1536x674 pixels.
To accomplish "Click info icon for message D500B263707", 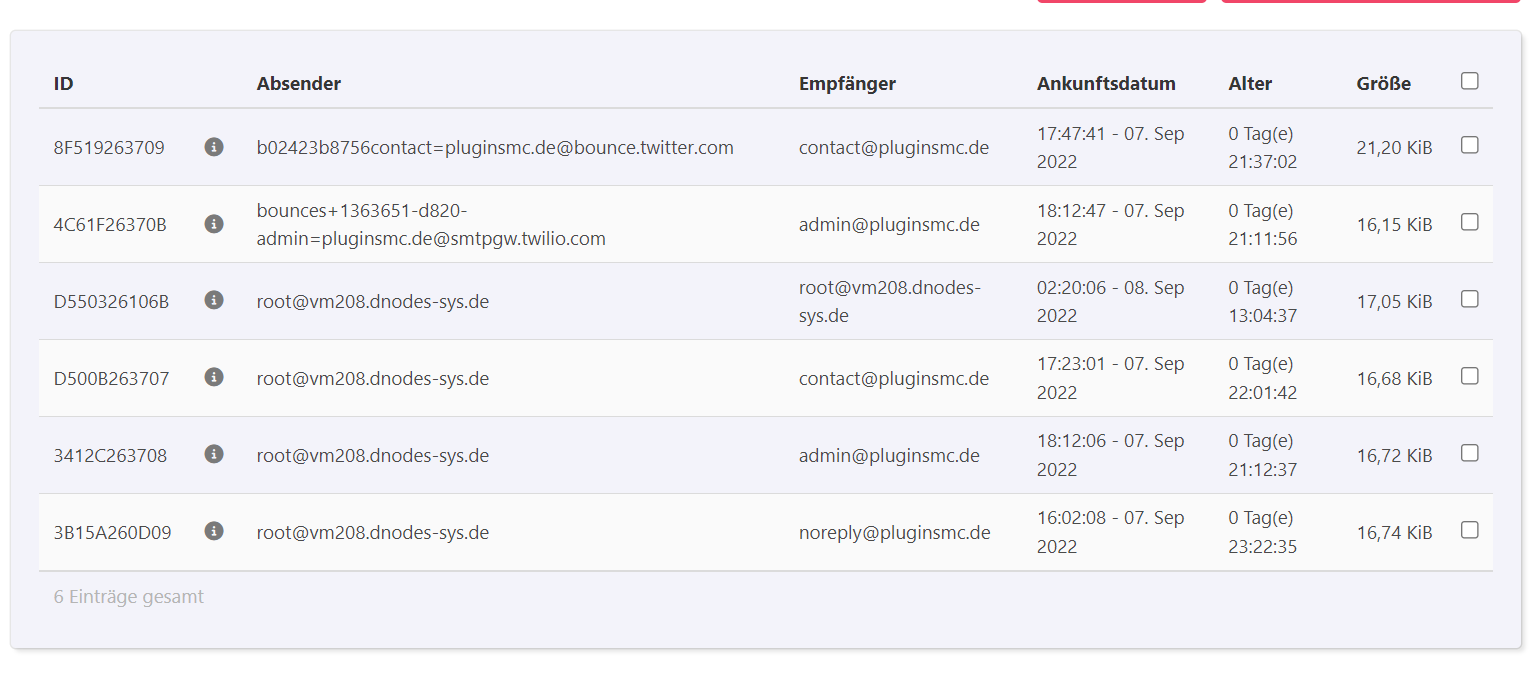I will [x=213, y=377].
